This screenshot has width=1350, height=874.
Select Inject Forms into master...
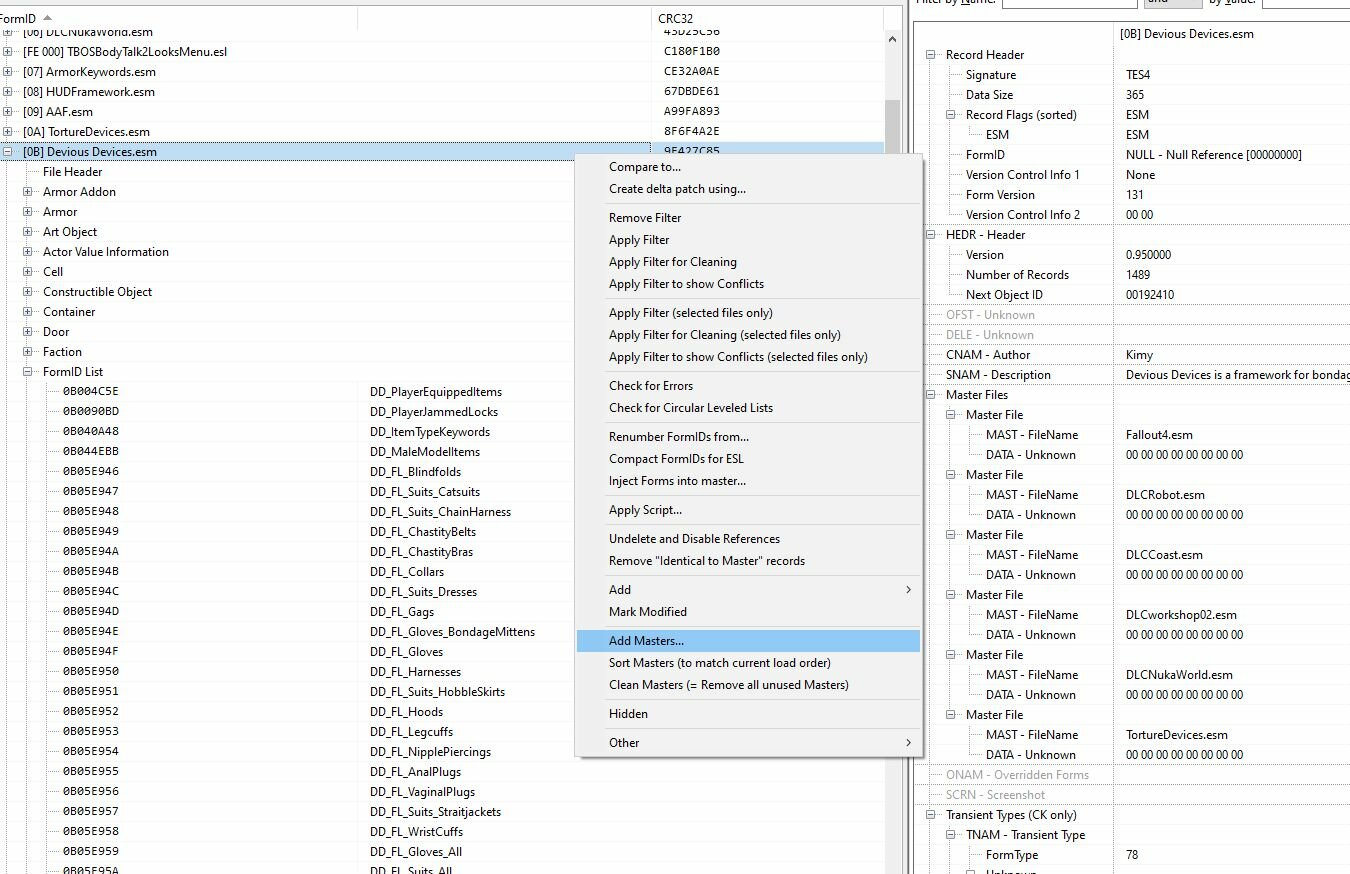pyautogui.click(x=748, y=481)
